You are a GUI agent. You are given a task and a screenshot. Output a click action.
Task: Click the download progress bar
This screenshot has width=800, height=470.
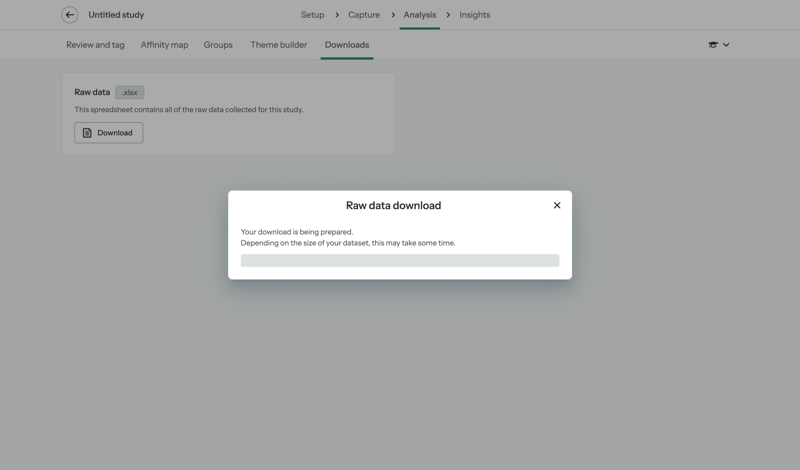tap(399, 260)
